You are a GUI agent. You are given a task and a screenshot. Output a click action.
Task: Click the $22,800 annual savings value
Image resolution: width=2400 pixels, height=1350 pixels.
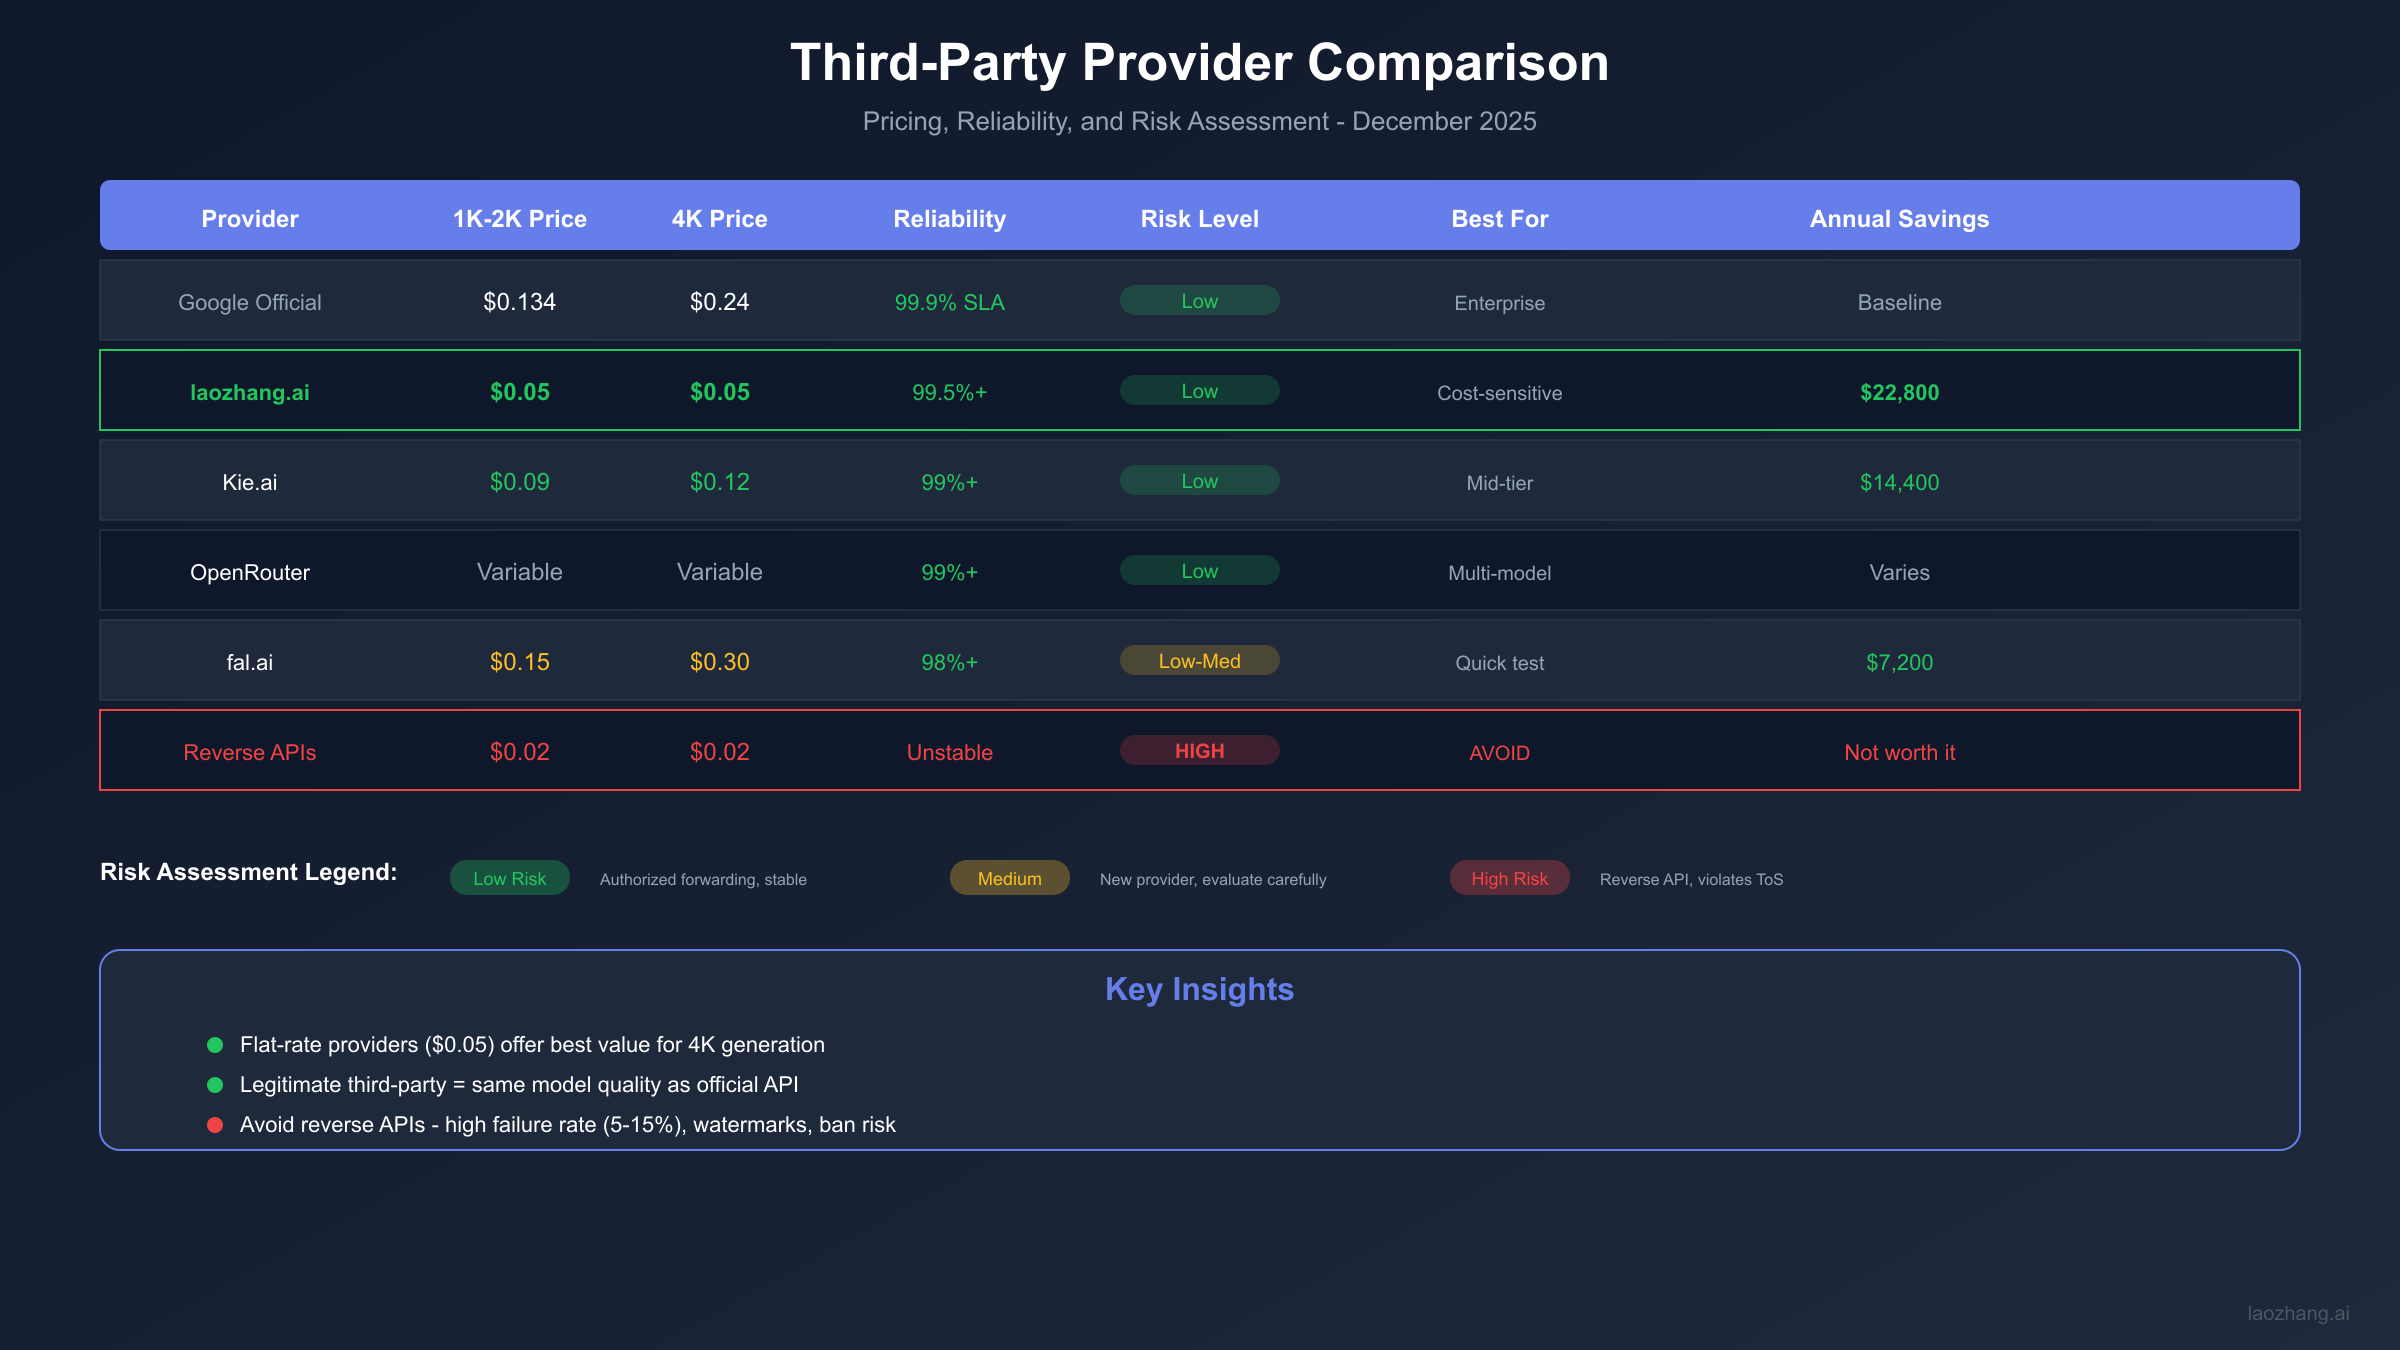pyautogui.click(x=1898, y=392)
